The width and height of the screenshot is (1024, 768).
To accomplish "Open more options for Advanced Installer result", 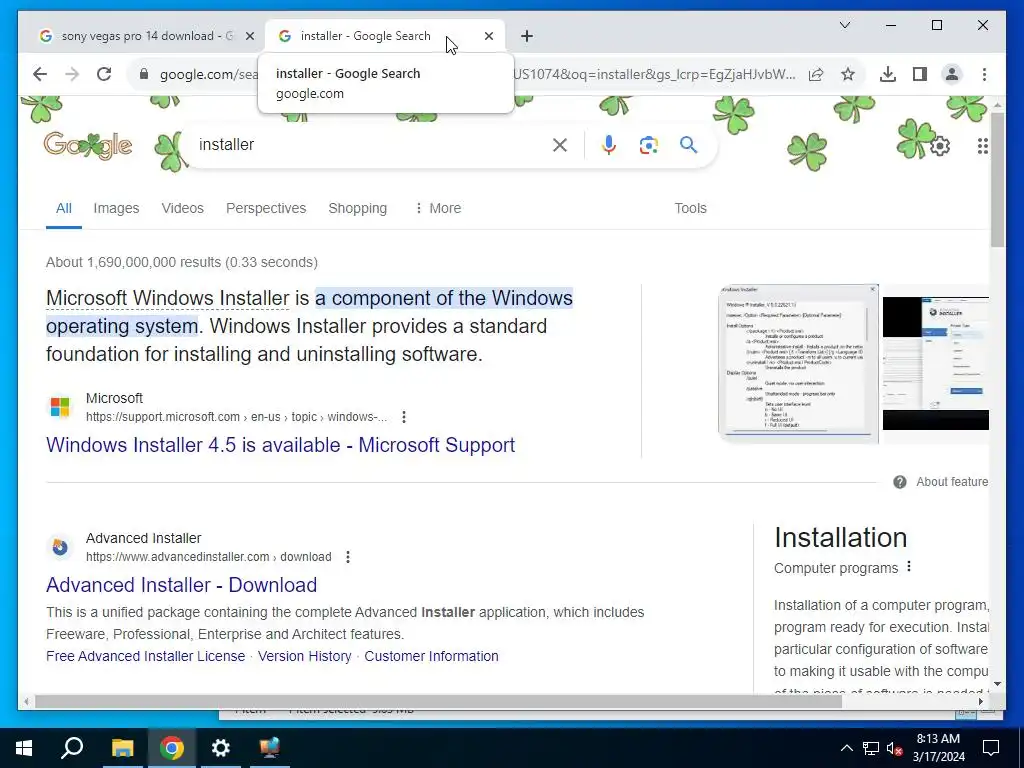I will (347, 557).
